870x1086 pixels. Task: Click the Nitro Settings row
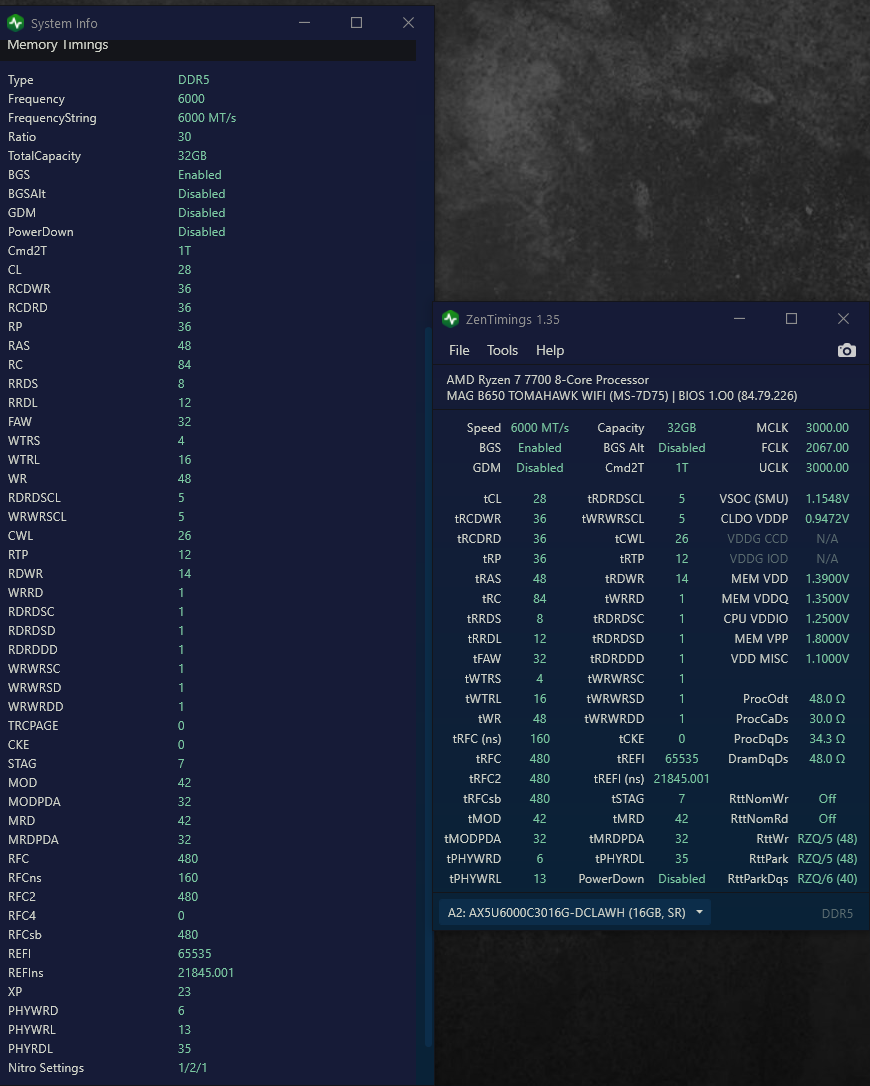[46, 1068]
